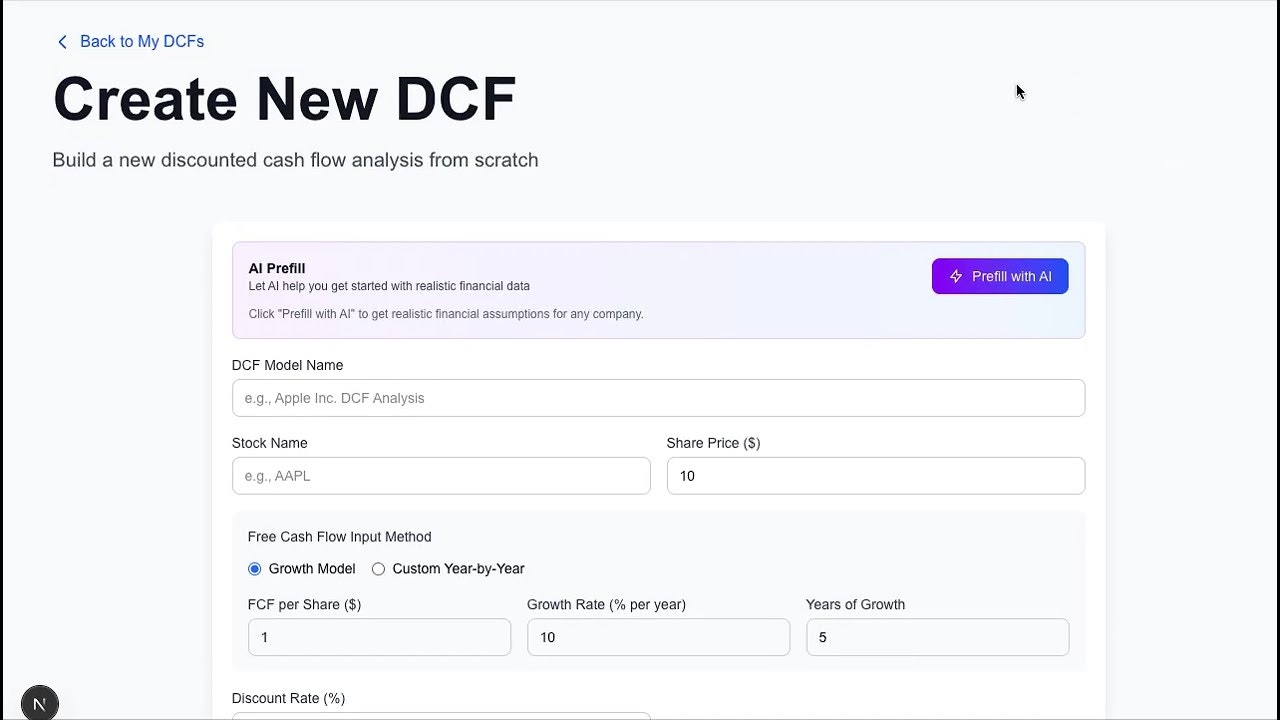Focus the Discount Rate input at the bottom

[x=441, y=716]
